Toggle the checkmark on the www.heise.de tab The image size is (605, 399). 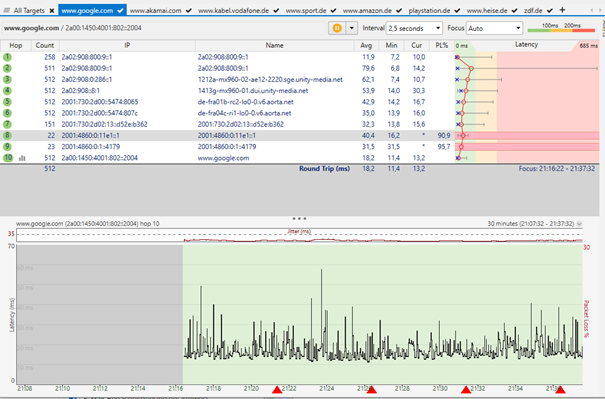pos(514,10)
